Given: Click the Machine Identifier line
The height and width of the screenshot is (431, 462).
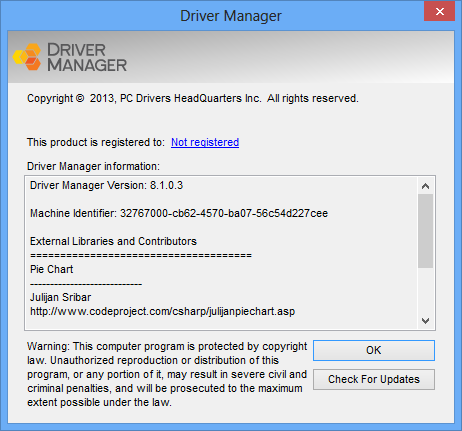Looking at the screenshot, I should pos(179,213).
